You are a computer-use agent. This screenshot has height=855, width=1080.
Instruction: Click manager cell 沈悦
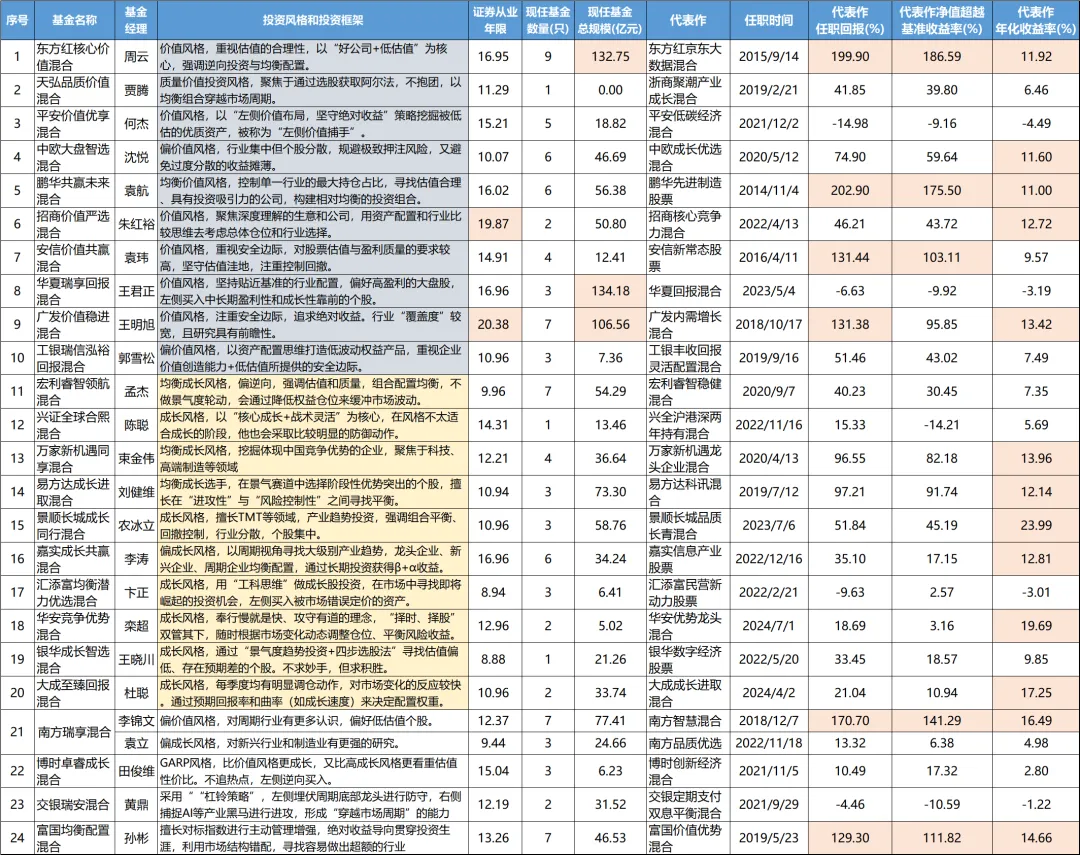pos(136,157)
